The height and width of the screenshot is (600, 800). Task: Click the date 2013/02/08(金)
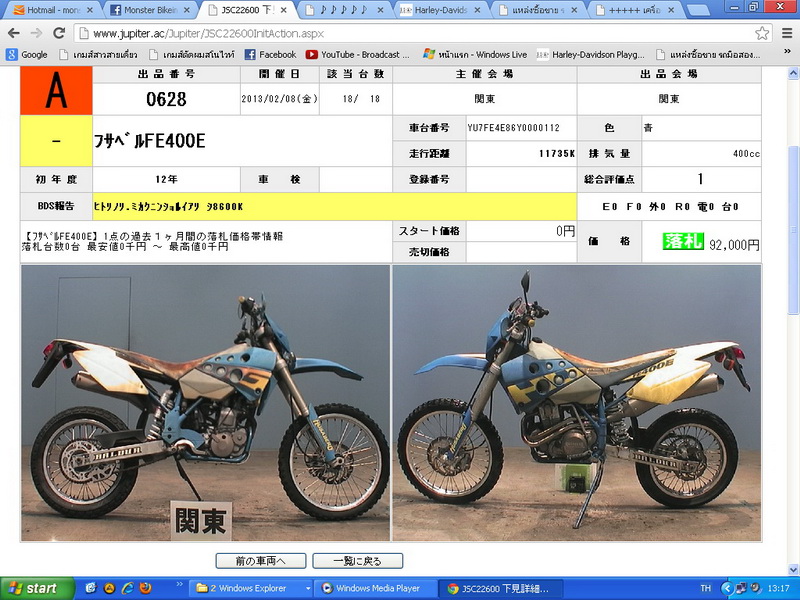click(280, 98)
